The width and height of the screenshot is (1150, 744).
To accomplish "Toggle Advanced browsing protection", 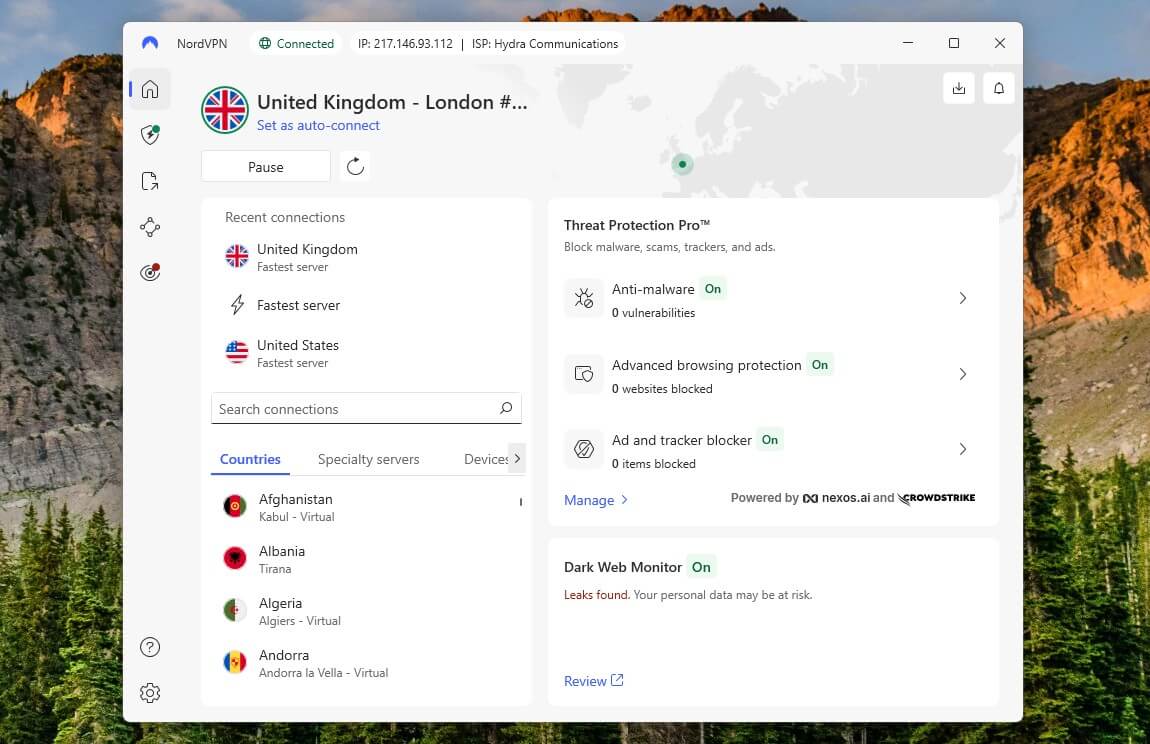I will [820, 365].
